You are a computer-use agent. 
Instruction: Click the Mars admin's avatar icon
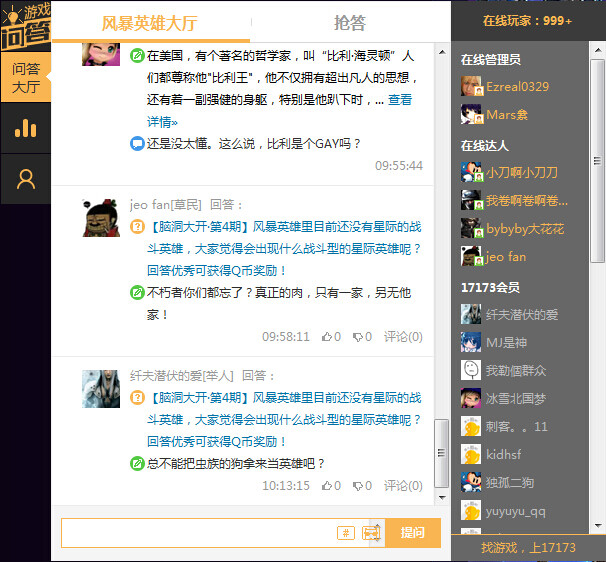(472, 114)
